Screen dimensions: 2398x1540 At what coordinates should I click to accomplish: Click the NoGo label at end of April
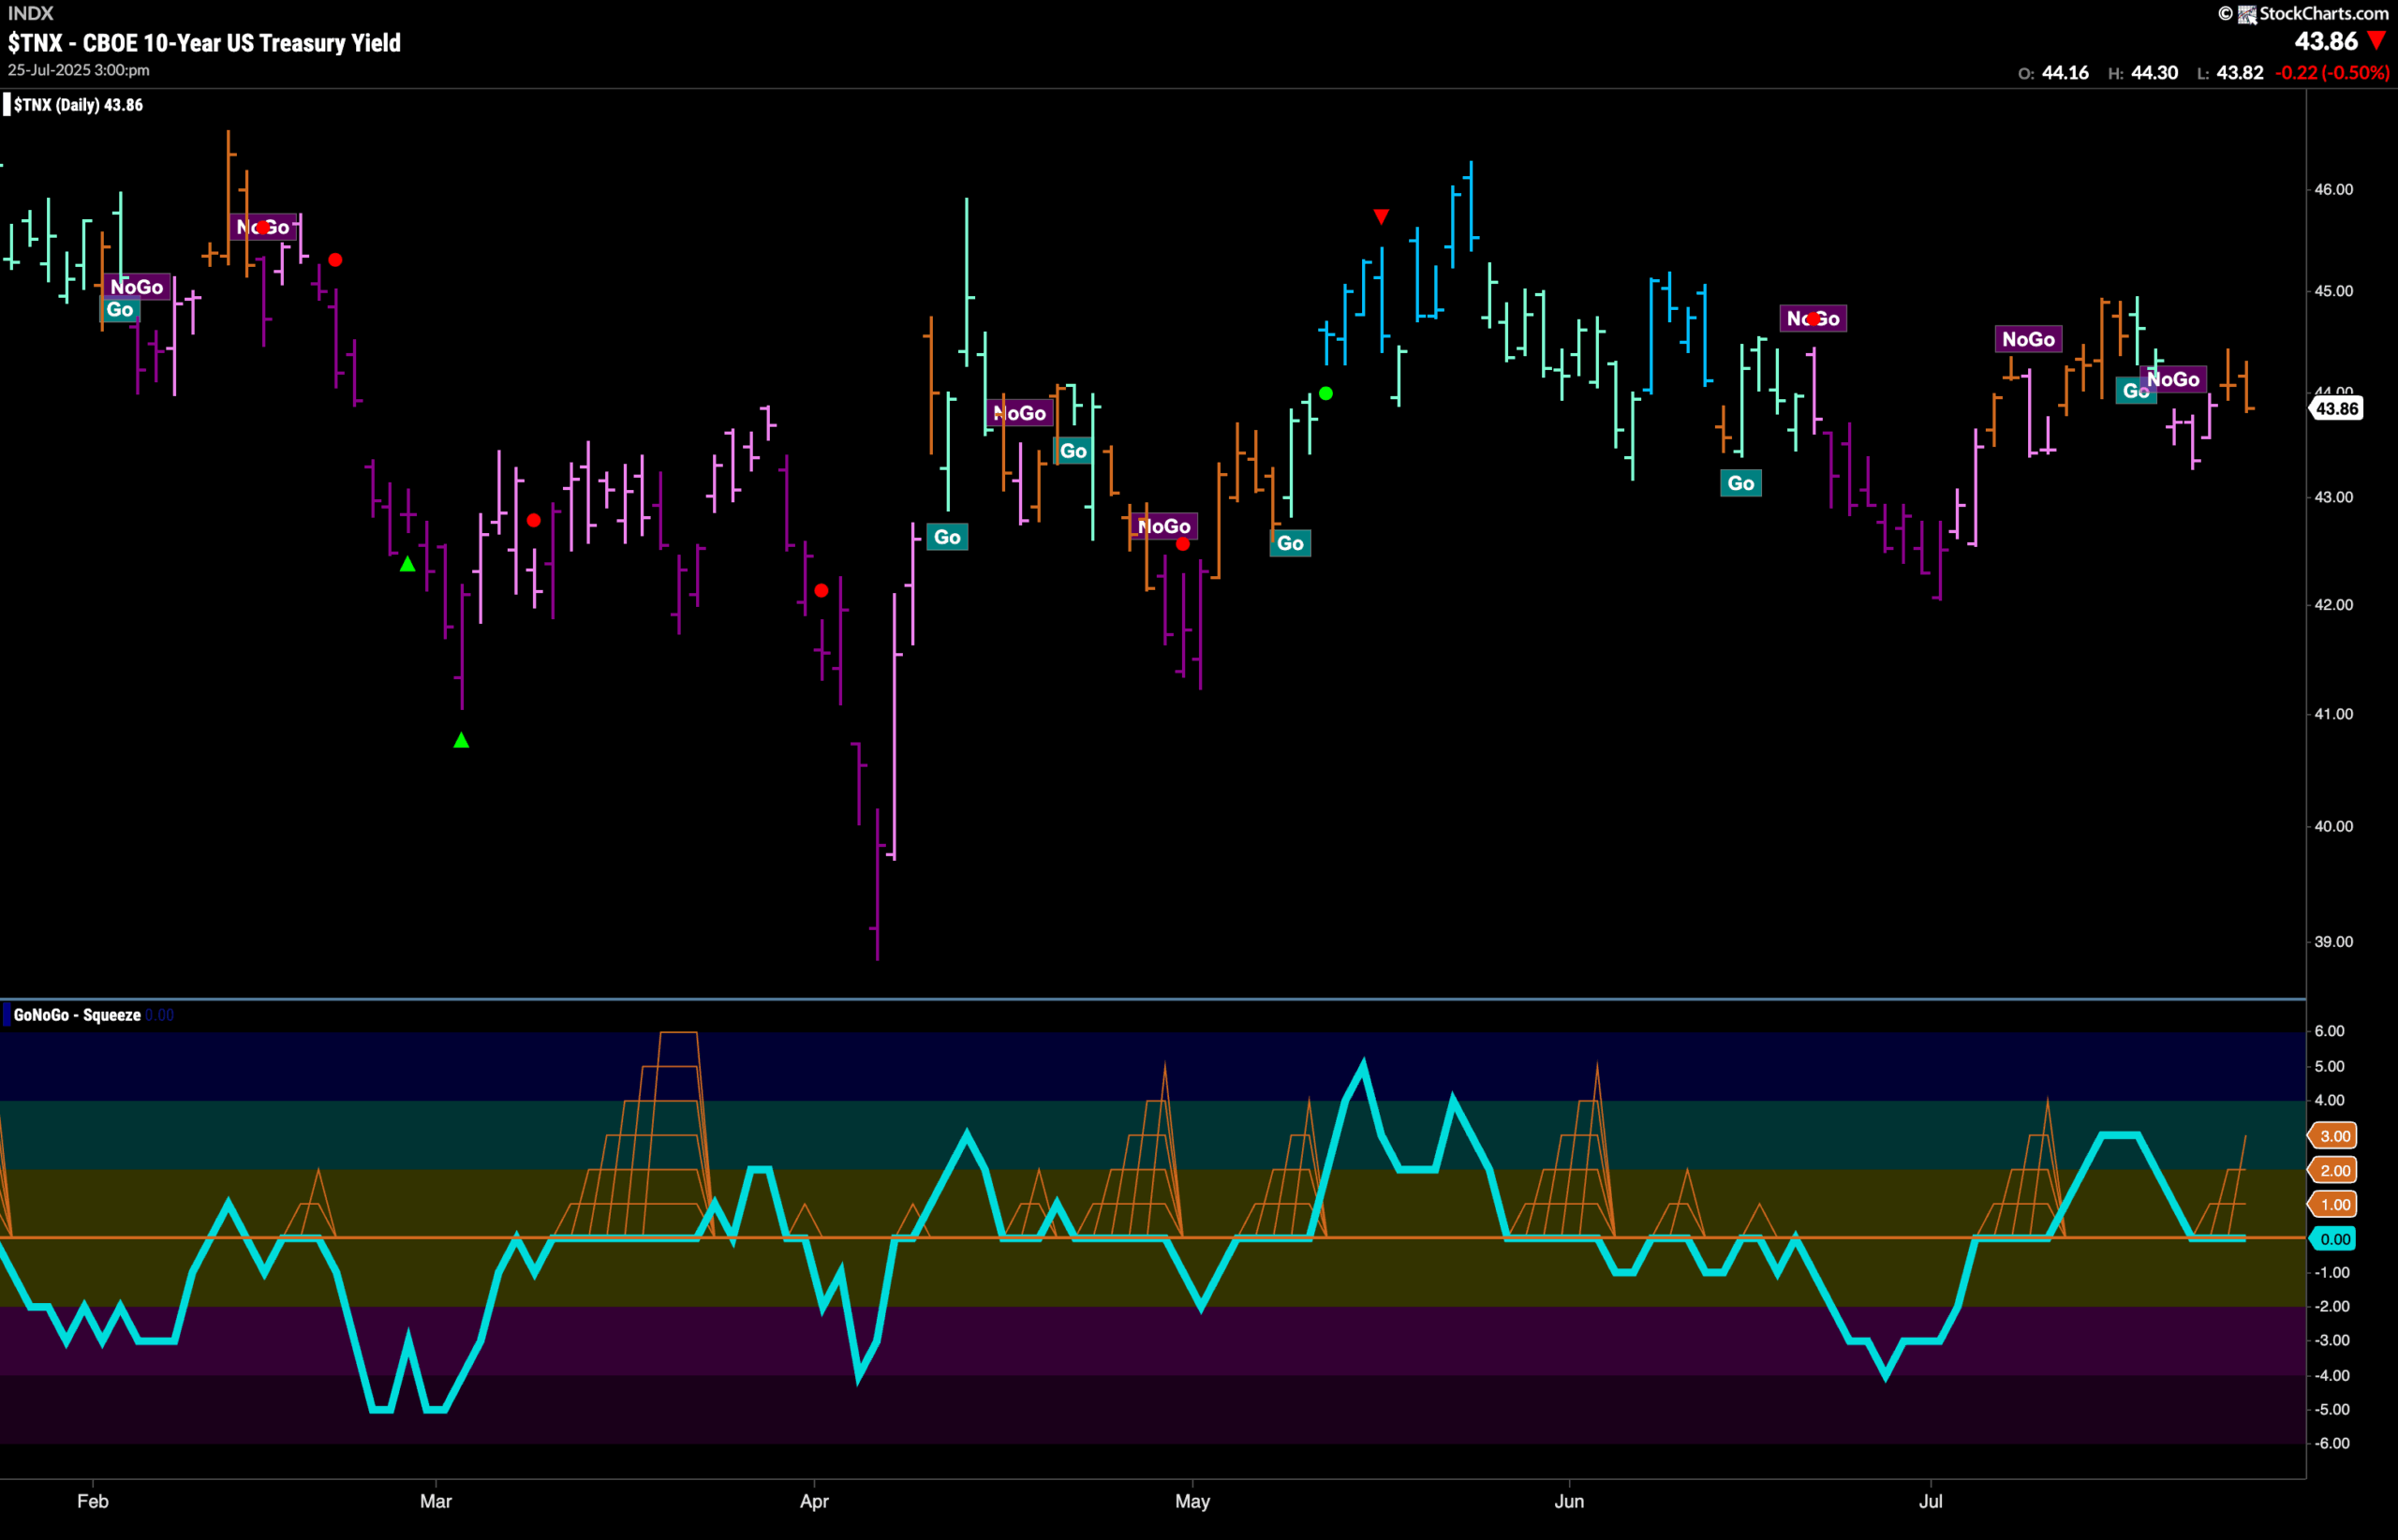[1164, 527]
